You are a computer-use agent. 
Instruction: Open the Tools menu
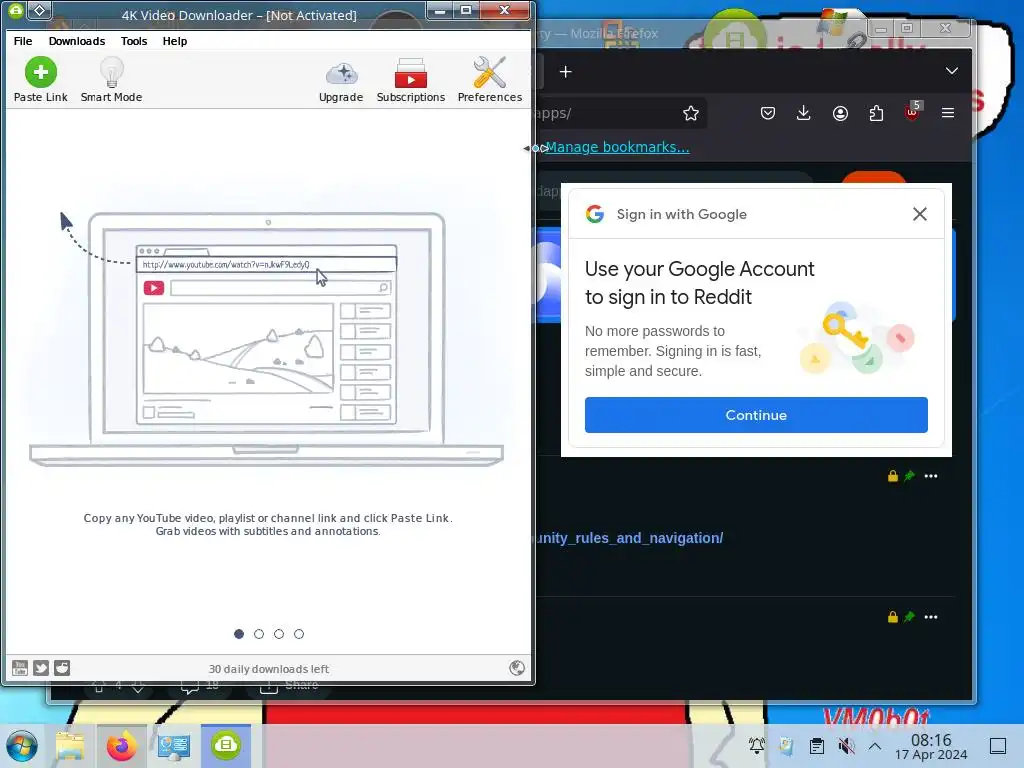[134, 41]
